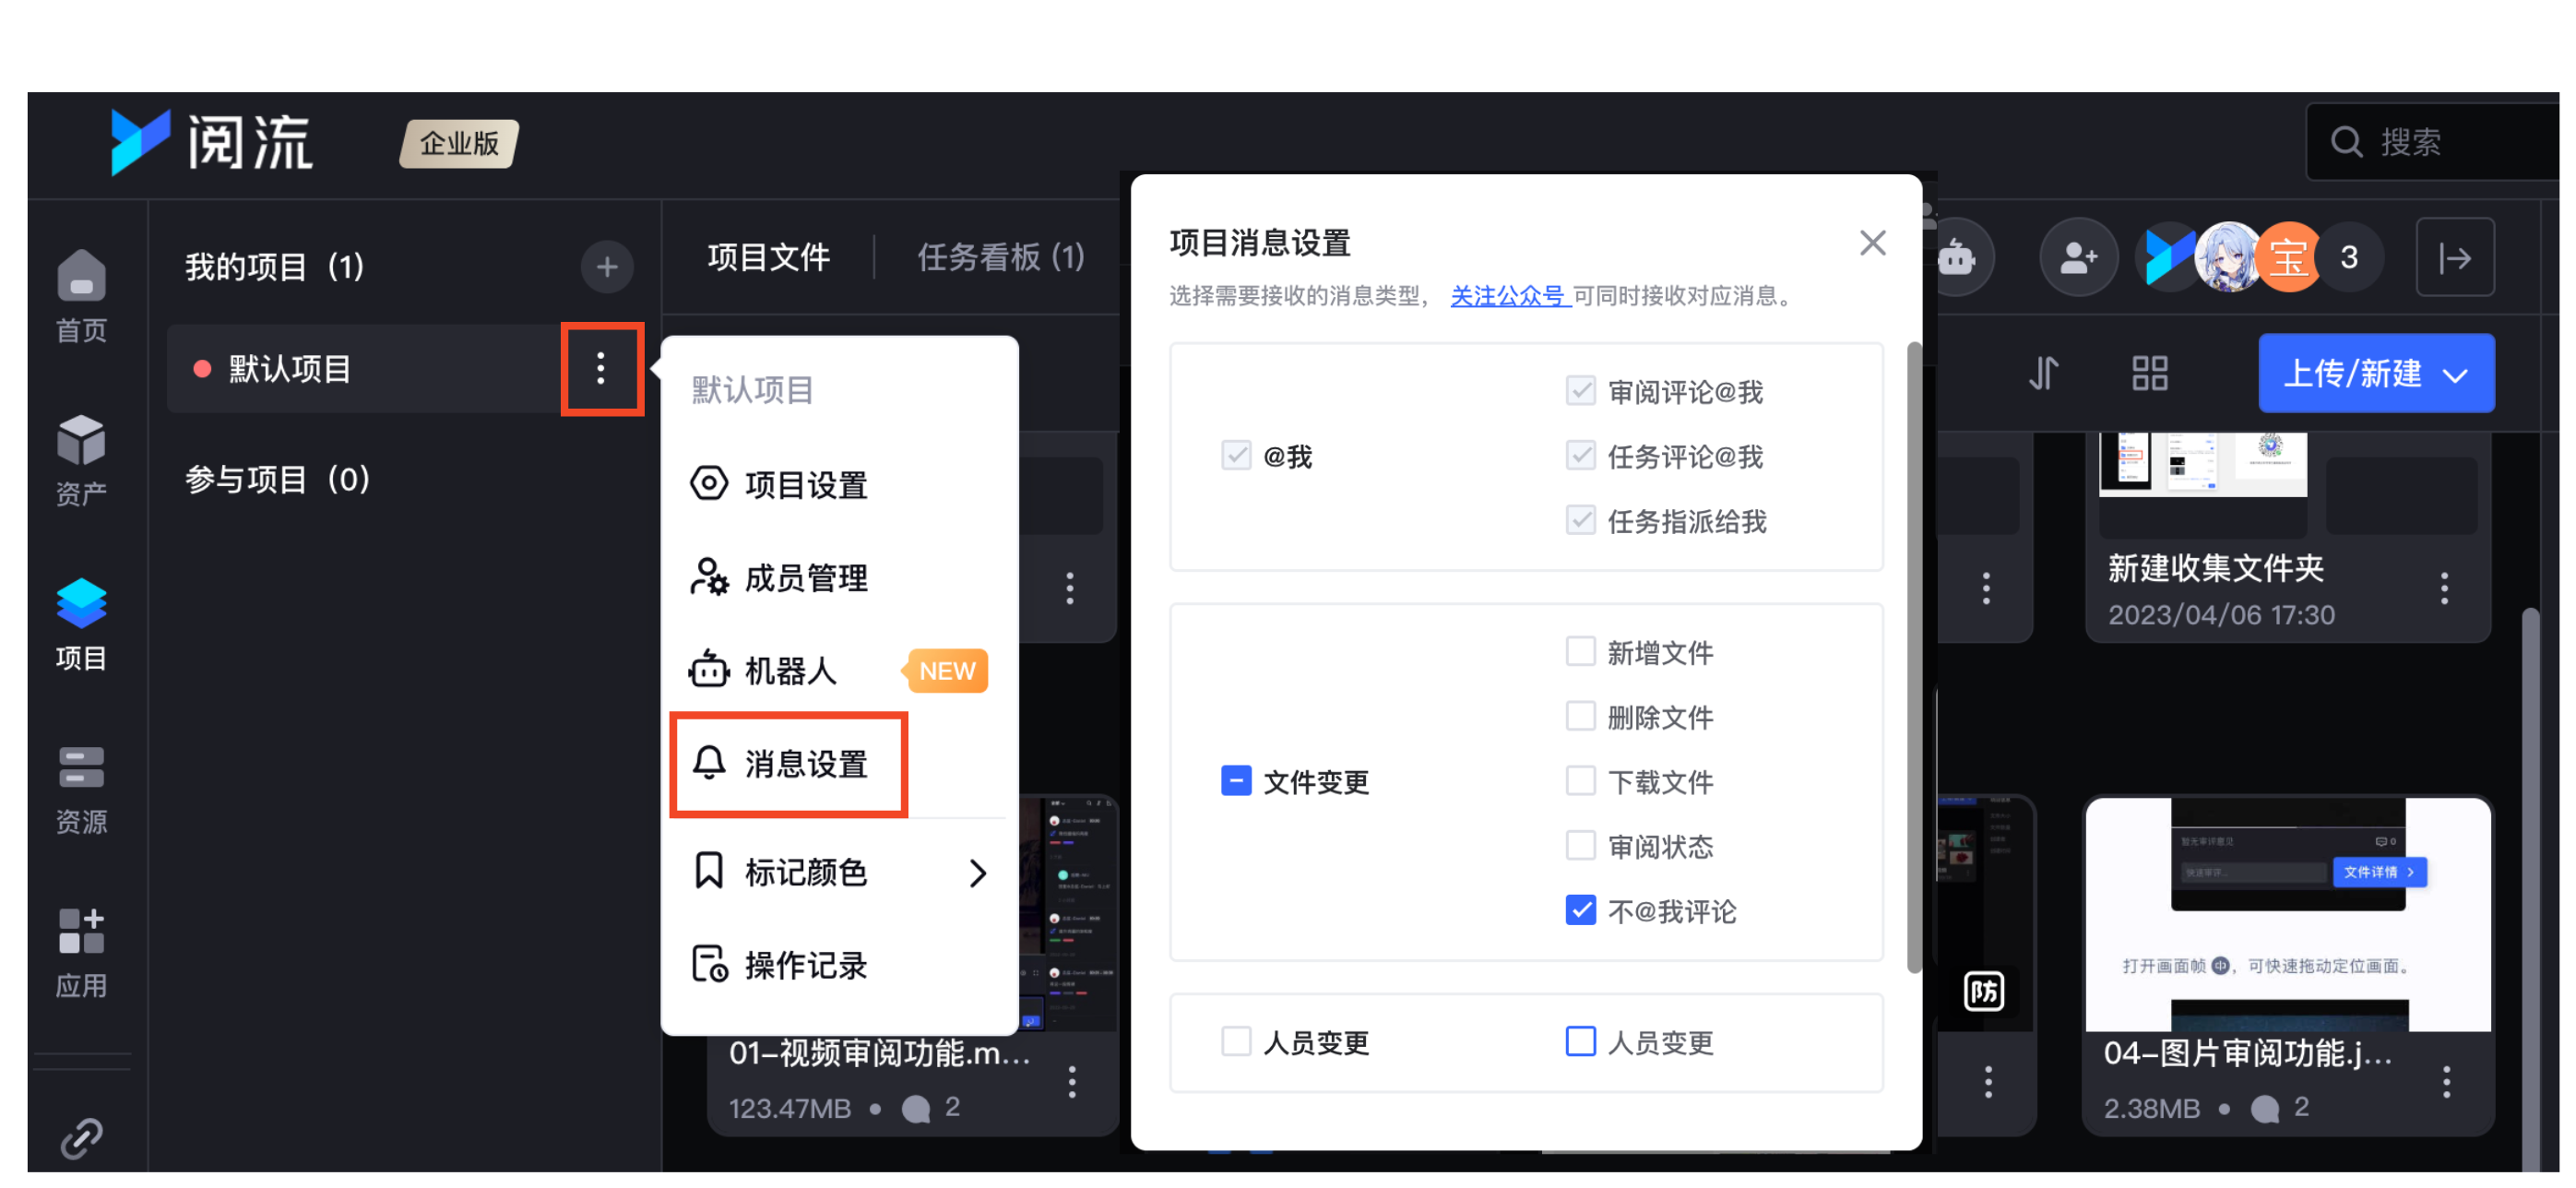
Task: Open 成员管理 from the menu
Action: click(838, 578)
